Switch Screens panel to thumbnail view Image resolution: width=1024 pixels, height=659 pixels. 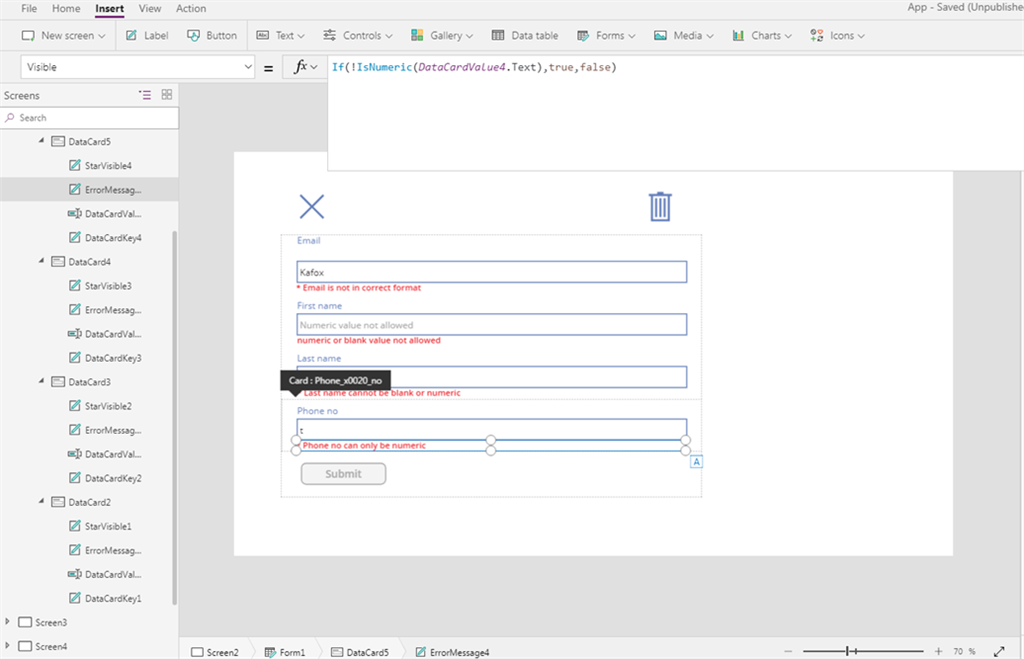(x=167, y=95)
